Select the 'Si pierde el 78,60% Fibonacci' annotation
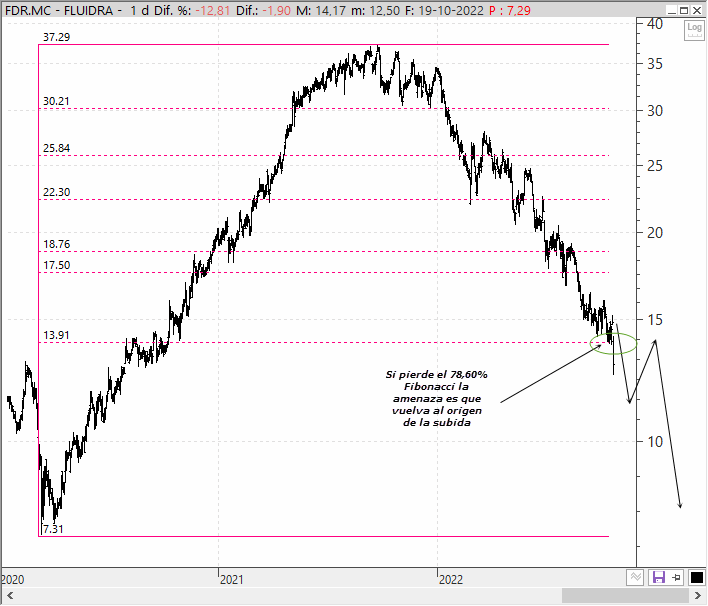 click(x=437, y=399)
